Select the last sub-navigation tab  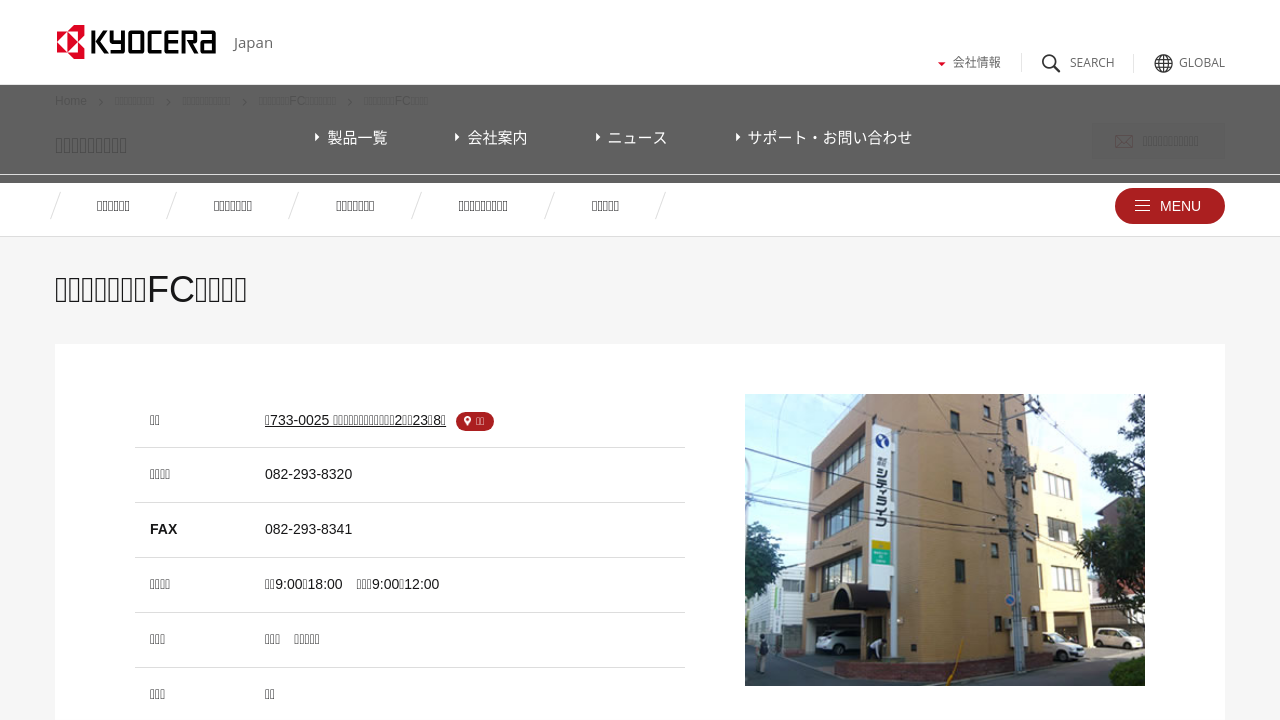click(605, 206)
